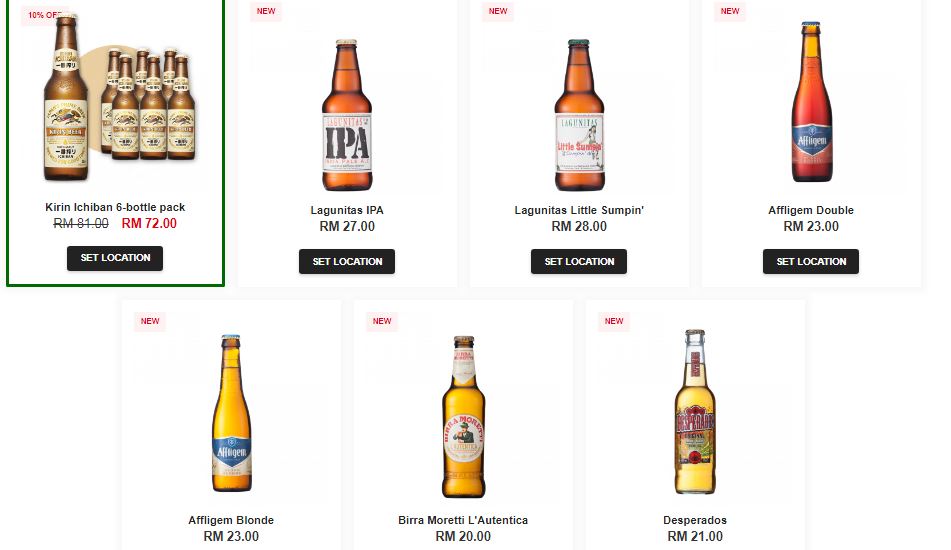
Task: Click Set Location under Affligem Double
Action: pyautogui.click(x=811, y=261)
